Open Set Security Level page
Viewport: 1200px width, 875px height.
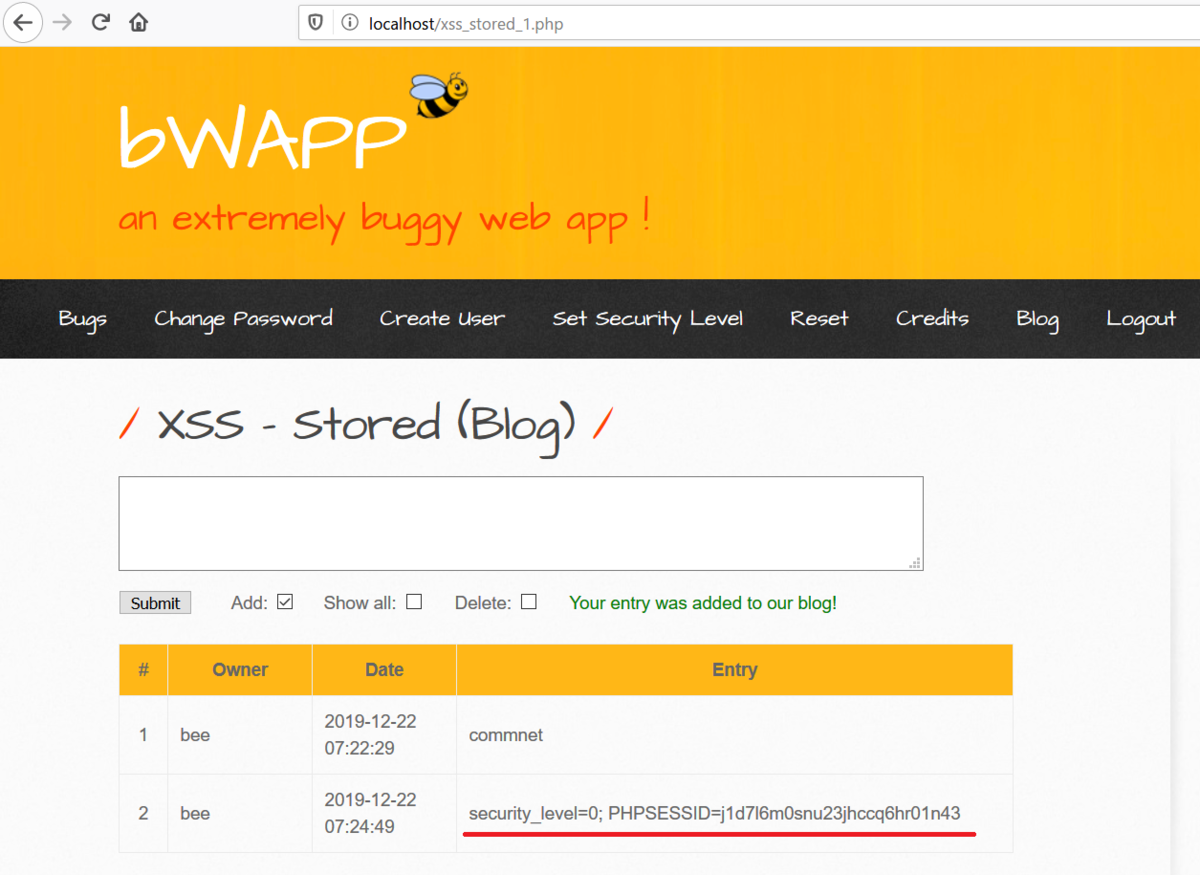point(648,319)
